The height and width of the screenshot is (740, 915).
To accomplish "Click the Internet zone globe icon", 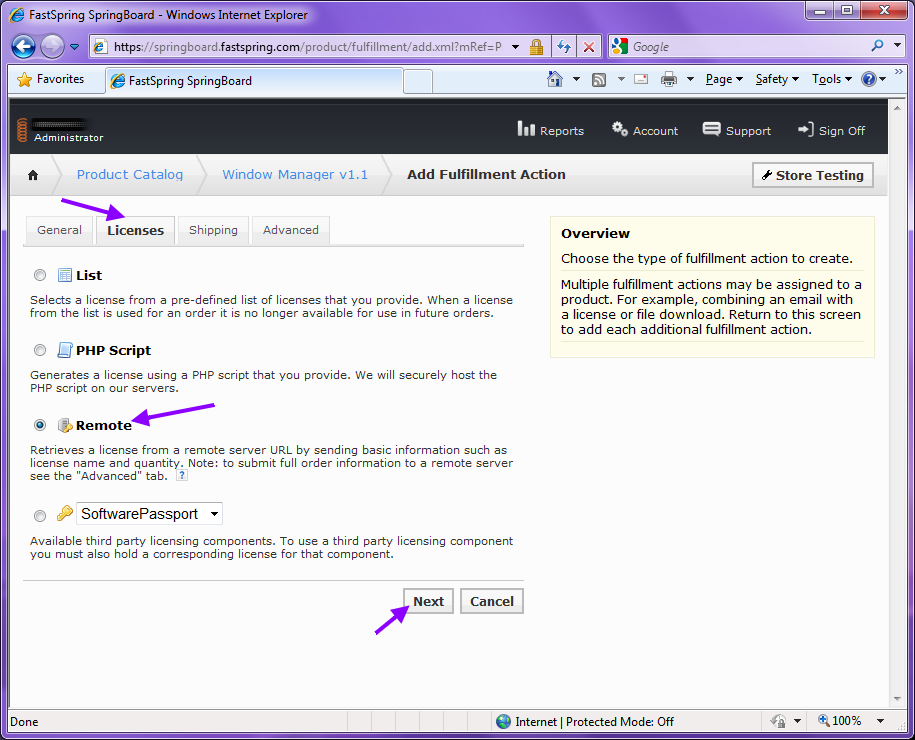I will click(x=504, y=721).
